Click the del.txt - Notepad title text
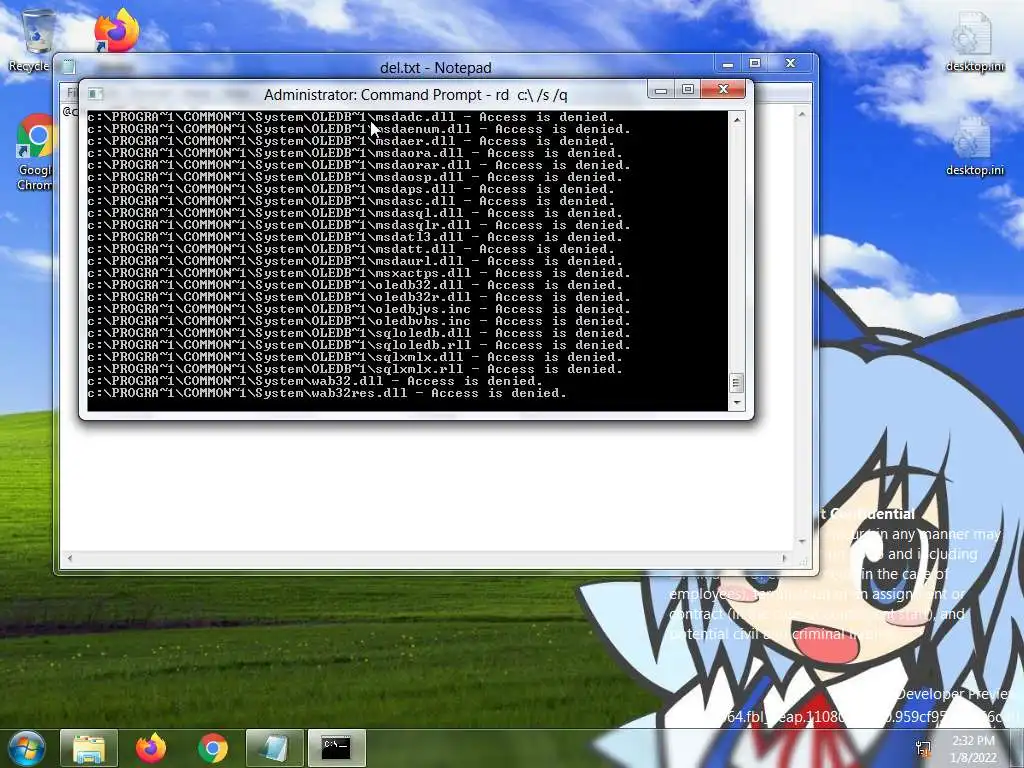Image resolution: width=1024 pixels, height=768 pixels. tap(436, 68)
